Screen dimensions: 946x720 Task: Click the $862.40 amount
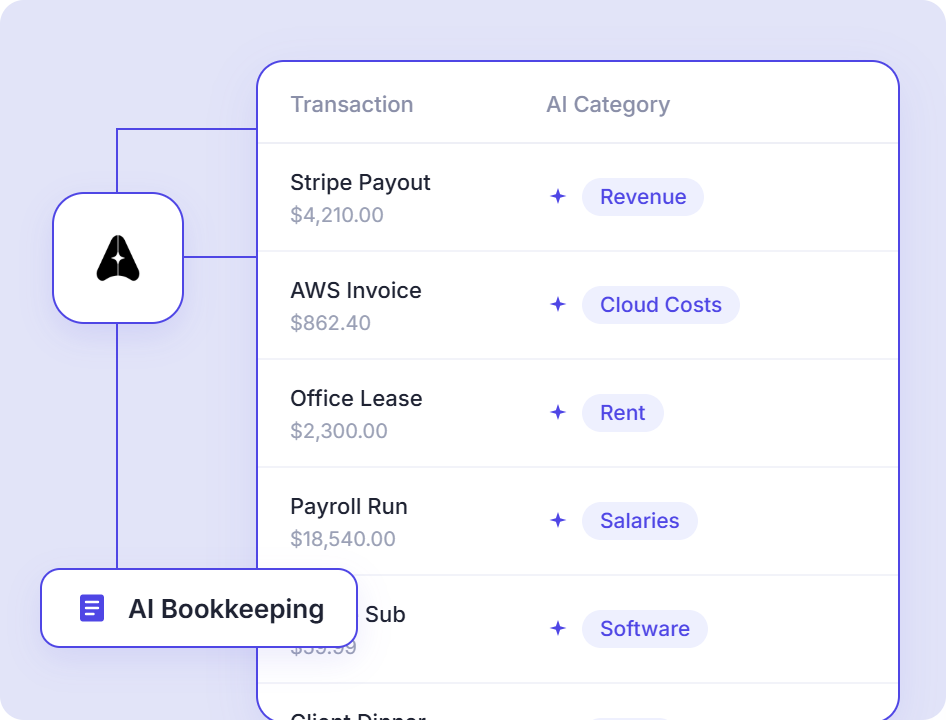tap(331, 323)
